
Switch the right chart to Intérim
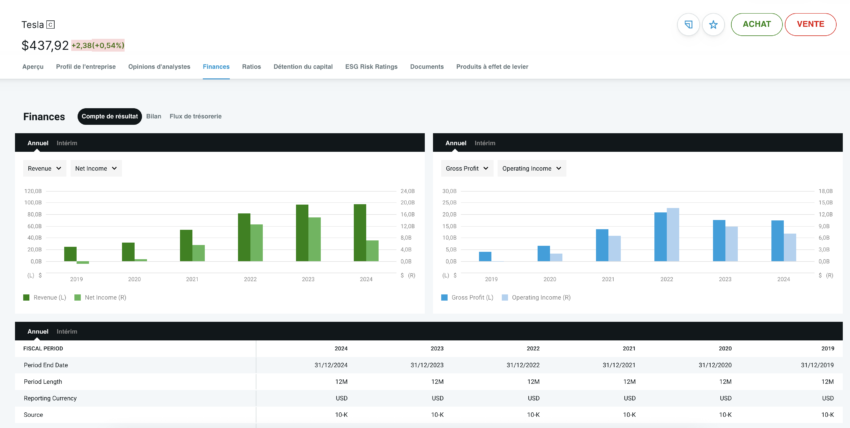pyautogui.click(x=485, y=143)
